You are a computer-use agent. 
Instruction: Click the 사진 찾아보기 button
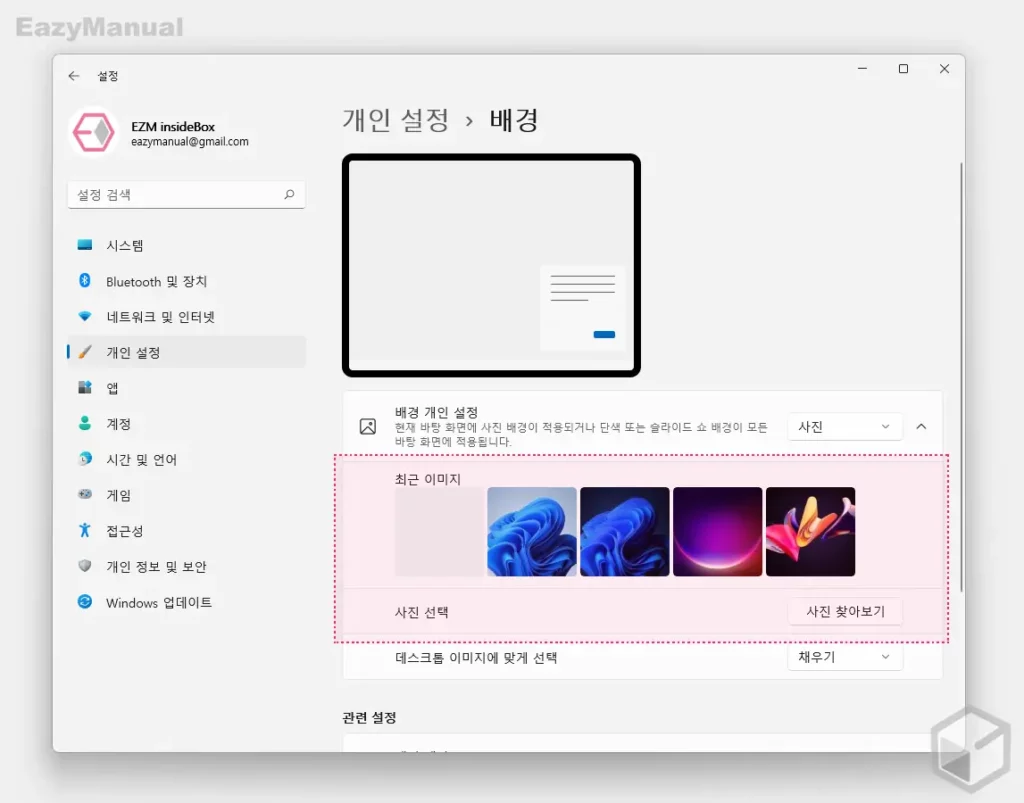pos(845,611)
